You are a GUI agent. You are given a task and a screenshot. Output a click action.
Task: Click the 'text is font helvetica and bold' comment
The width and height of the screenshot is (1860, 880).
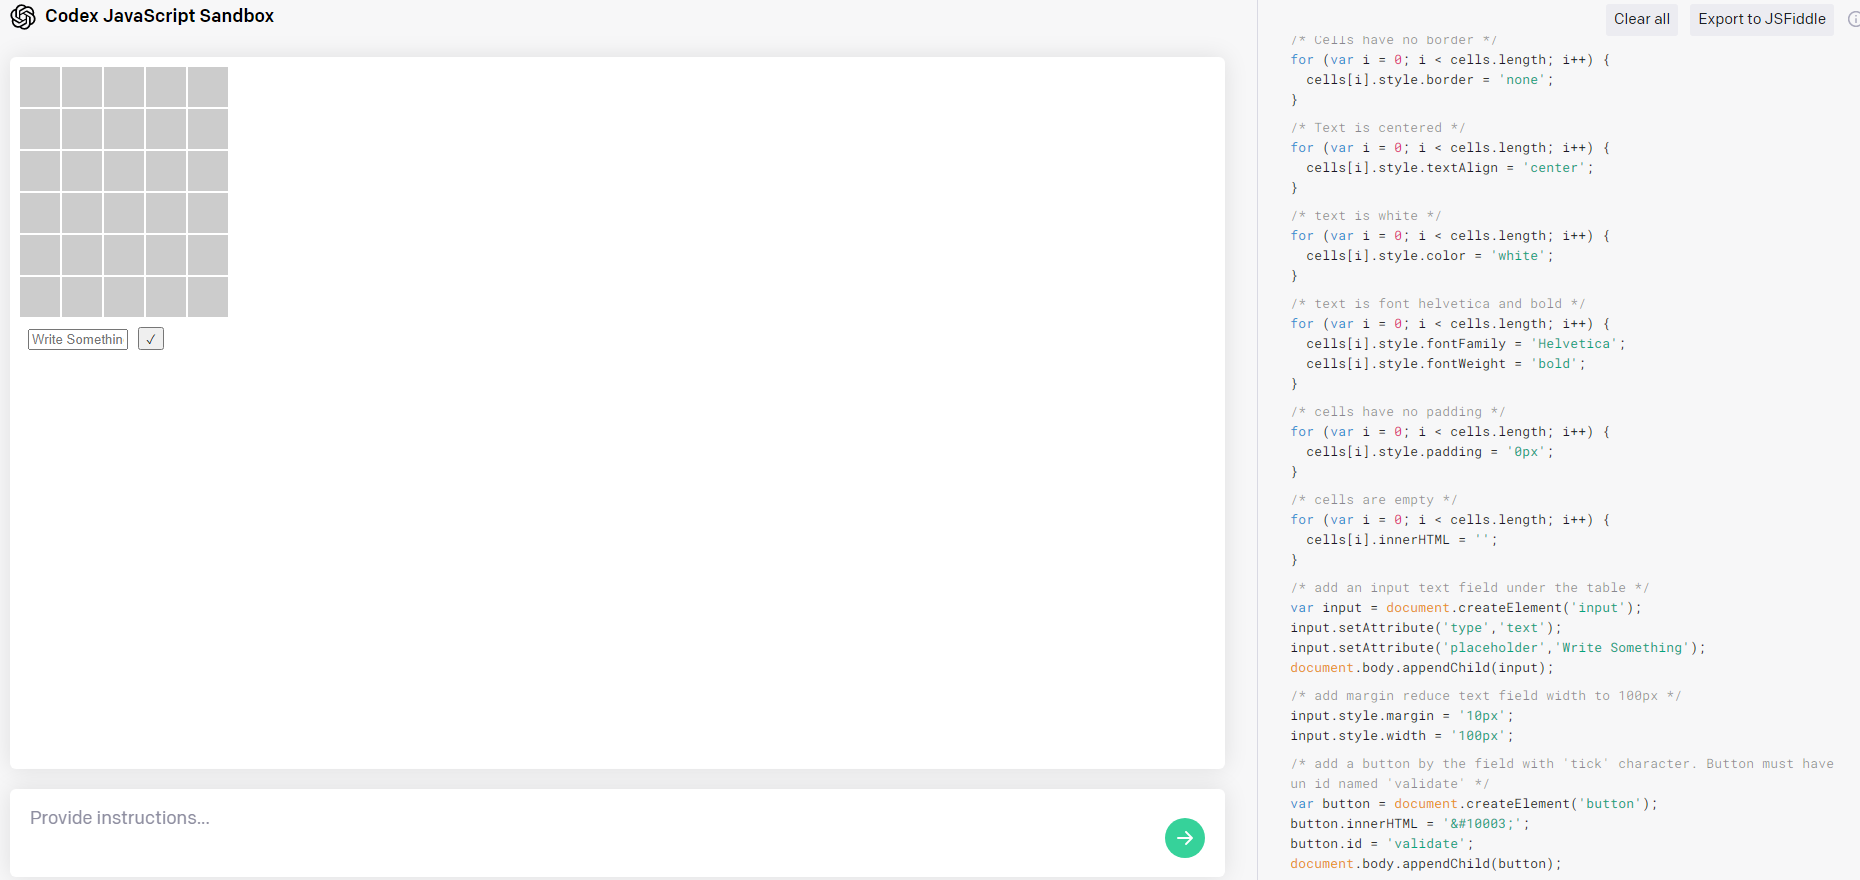1437,304
